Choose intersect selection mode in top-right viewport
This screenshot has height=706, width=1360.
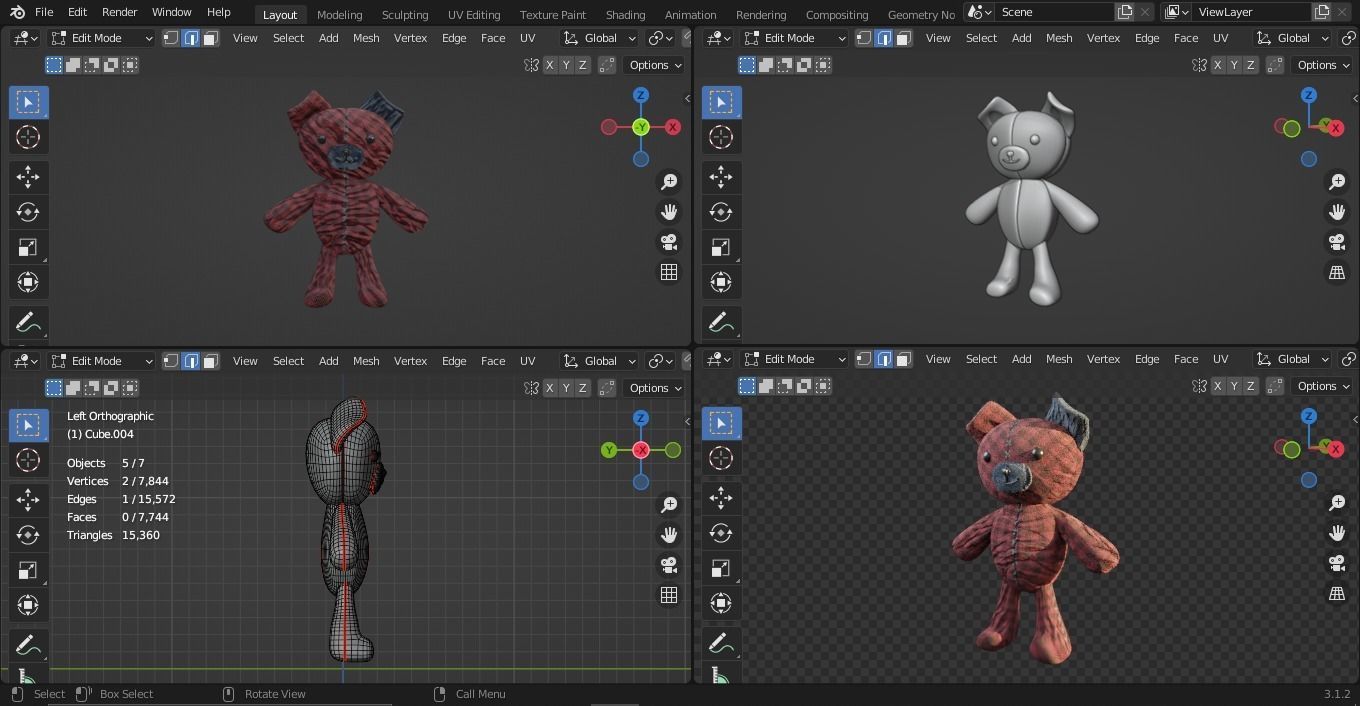(x=824, y=65)
